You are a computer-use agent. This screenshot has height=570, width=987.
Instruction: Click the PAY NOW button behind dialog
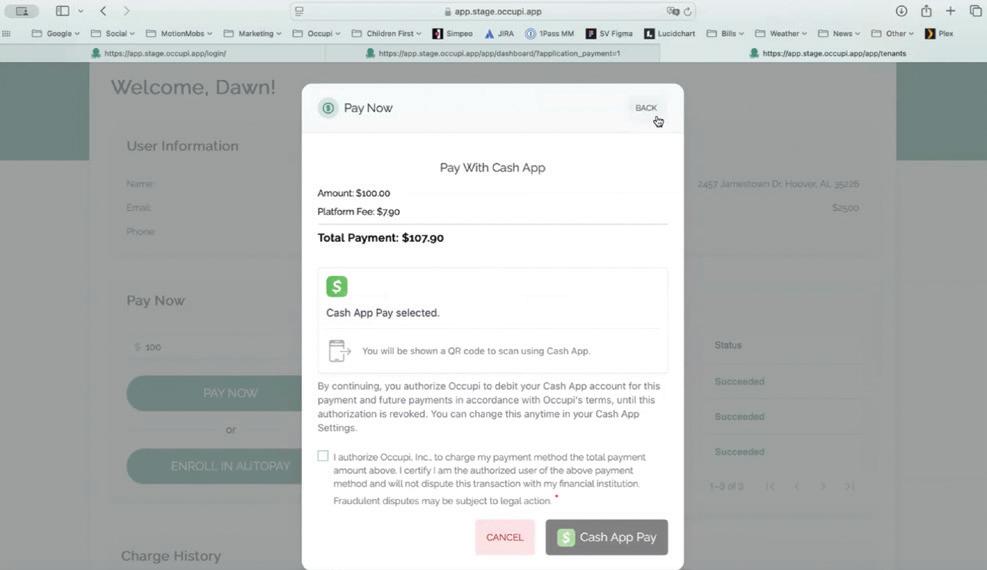215,393
